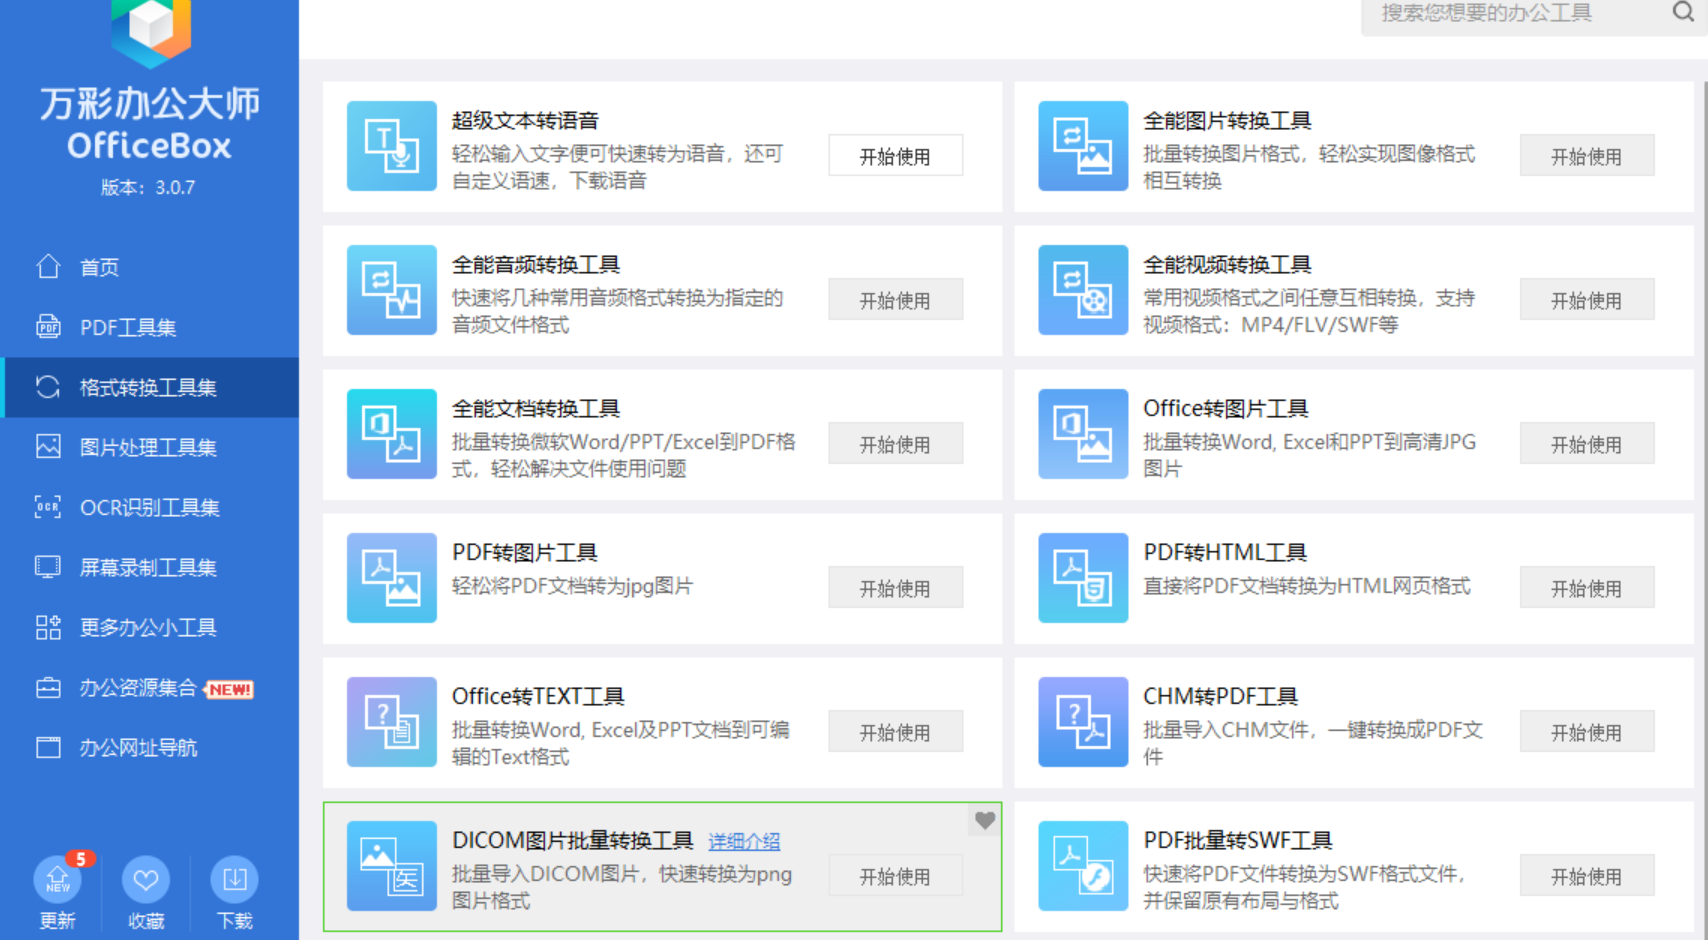Click the DICOM图片批量转换工具 icon
The height and width of the screenshot is (940, 1708).
click(391, 866)
